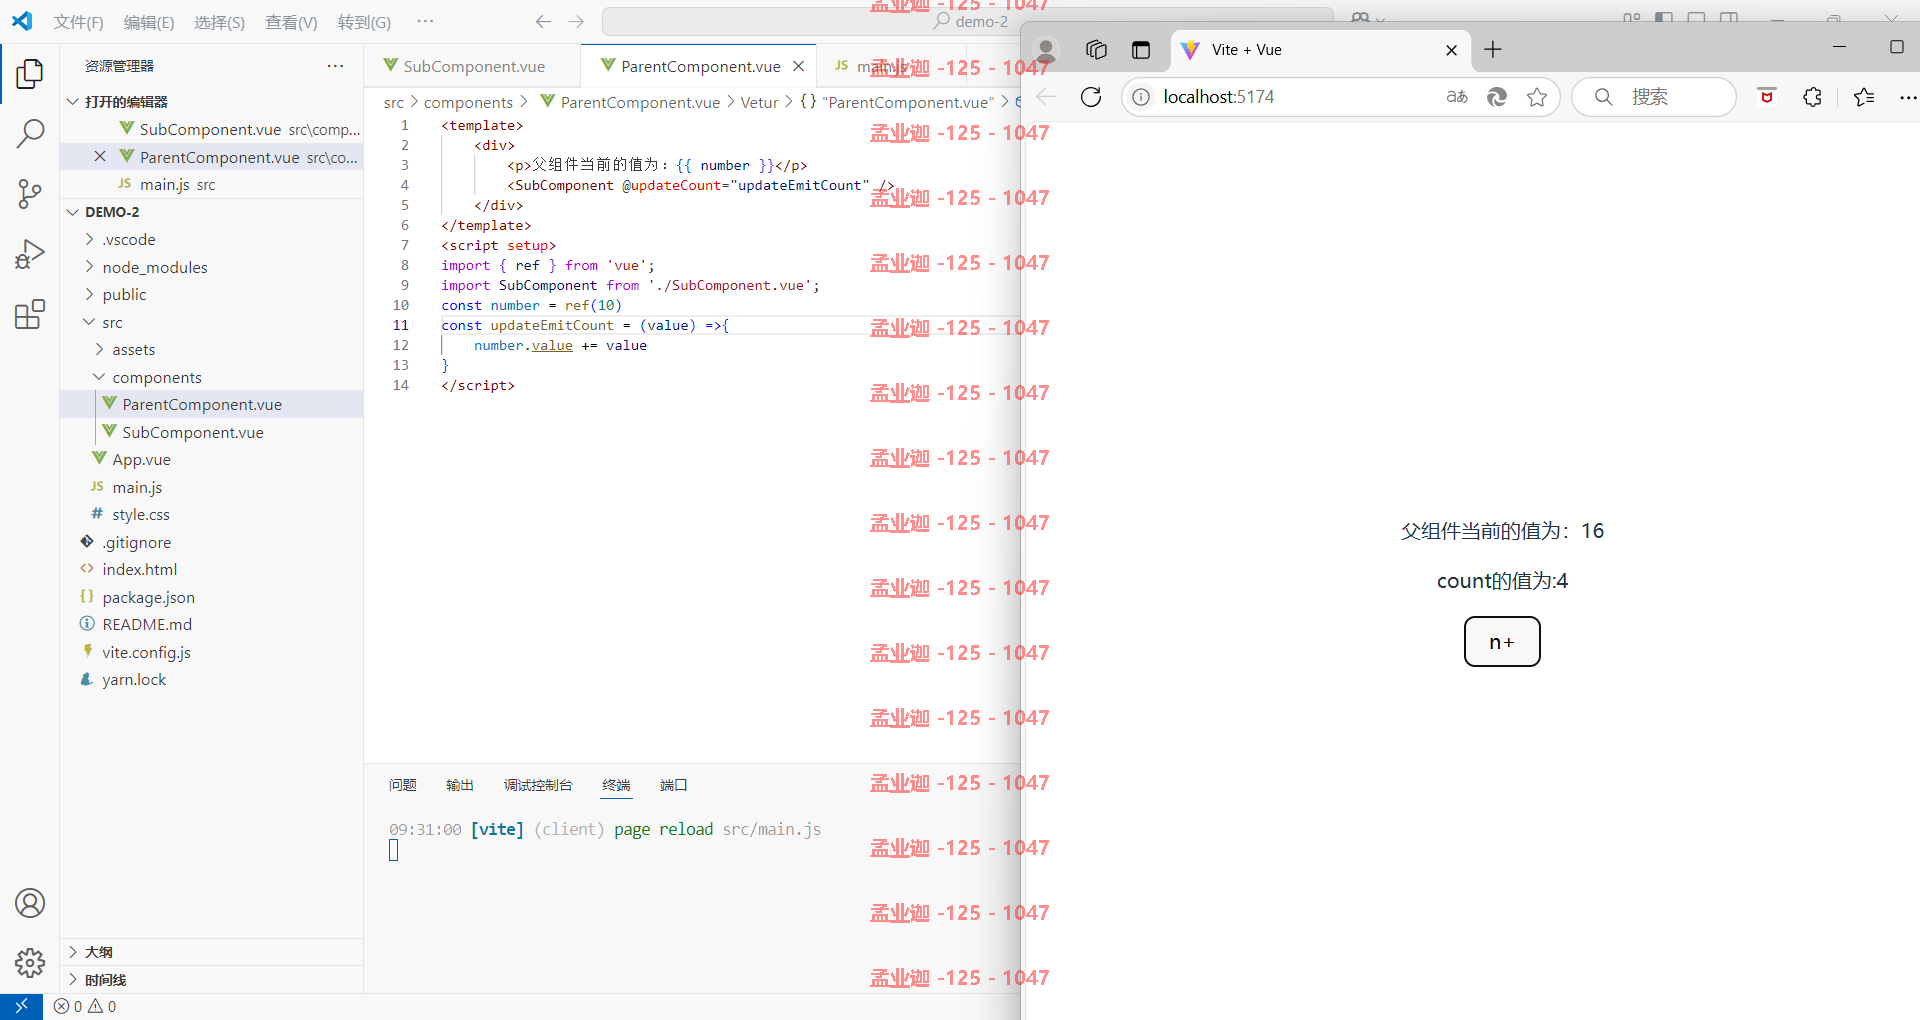
Task: Click the Vetur breadcrumb segment
Action: click(759, 102)
